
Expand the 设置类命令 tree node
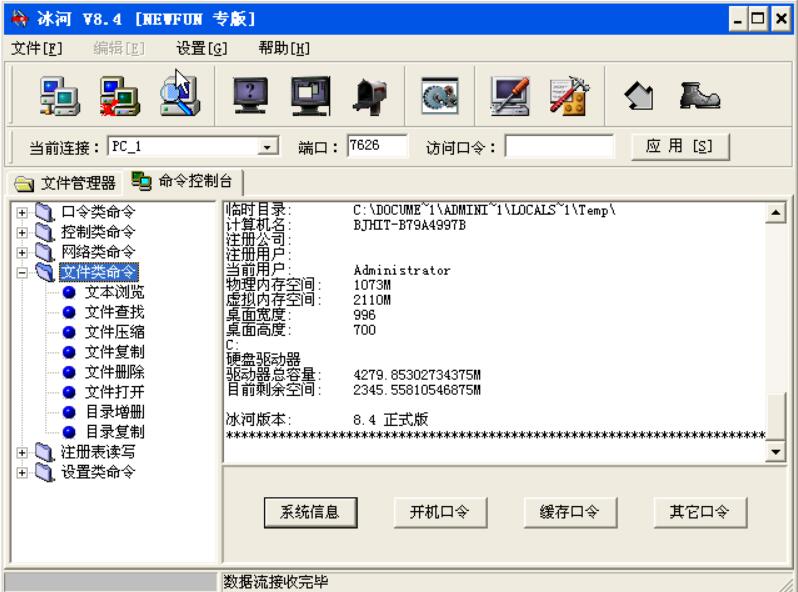pyautogui.click(x=22, y=472)
